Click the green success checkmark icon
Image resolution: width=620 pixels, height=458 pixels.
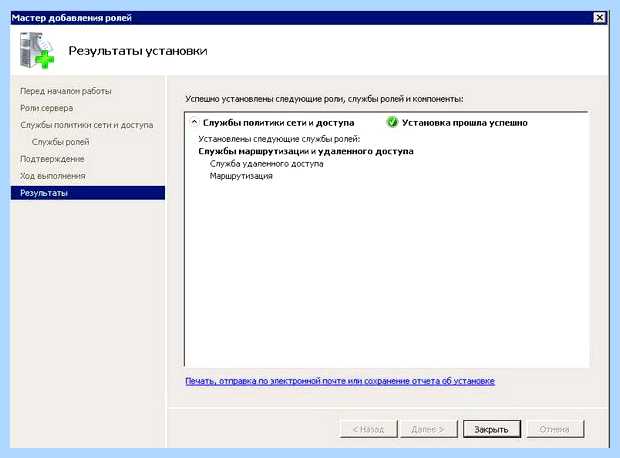pyautogui.click(x=392, y=122)
